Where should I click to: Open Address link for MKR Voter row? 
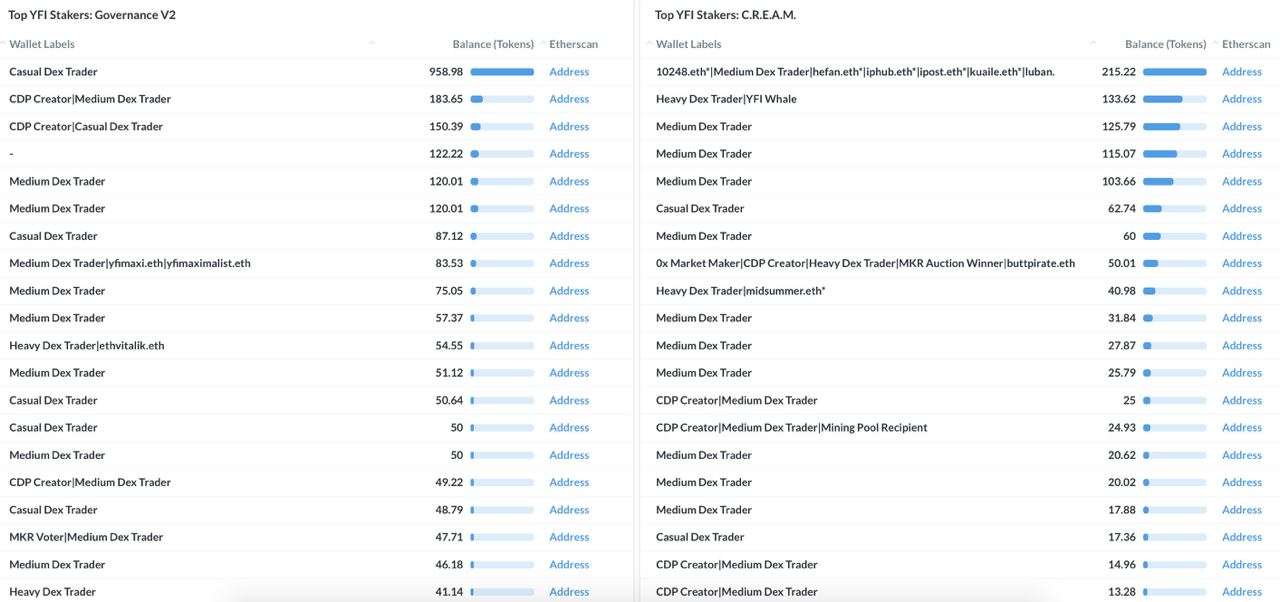coord(569,537)
